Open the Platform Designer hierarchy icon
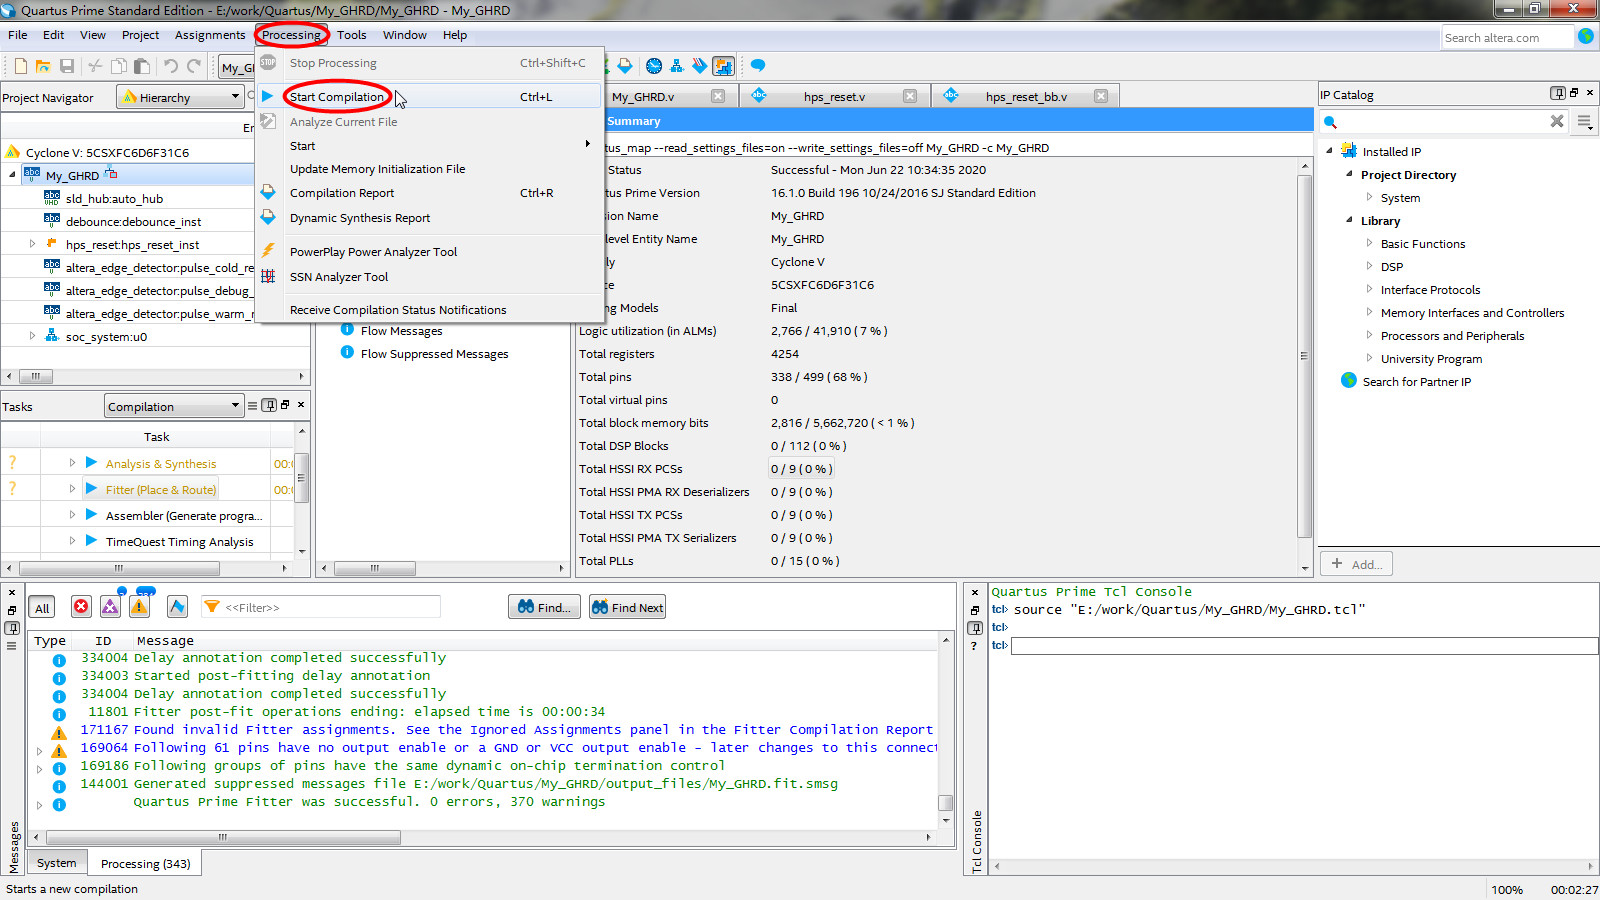 click(677, 66)
